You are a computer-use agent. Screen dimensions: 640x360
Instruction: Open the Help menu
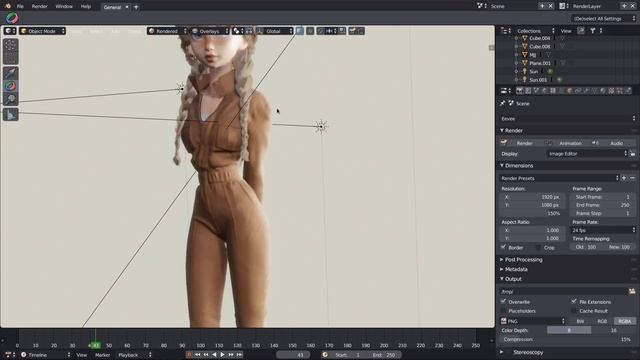86,6
